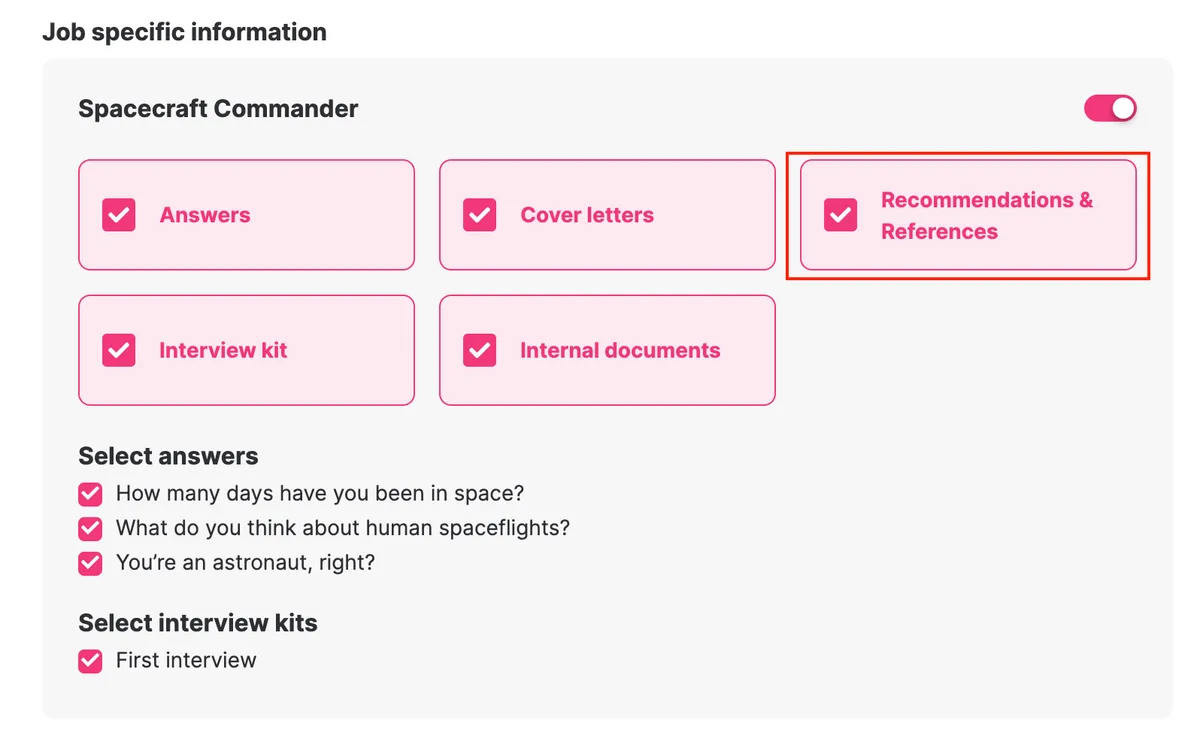Viewport: 1200px width, 744px height.
Task: Uncheck the days in space question checkbox
Action: [x=91, y=494]
